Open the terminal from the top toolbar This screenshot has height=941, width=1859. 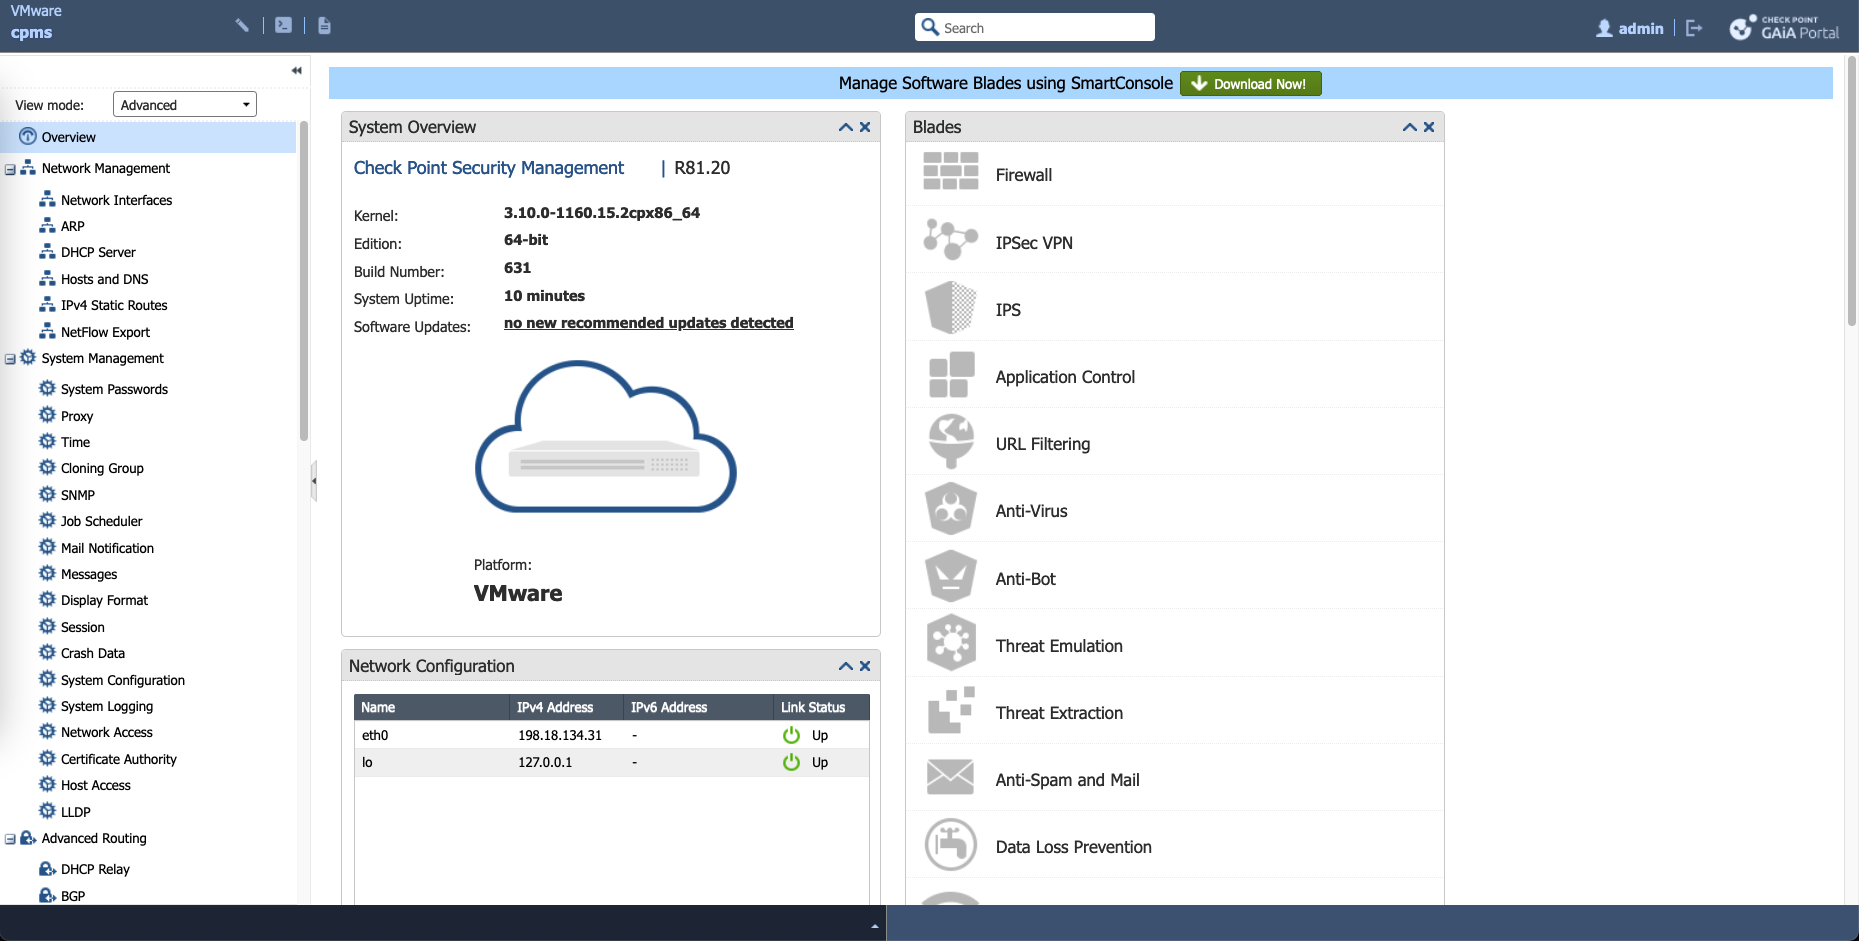pyautogui.click(x=284, y=26)
